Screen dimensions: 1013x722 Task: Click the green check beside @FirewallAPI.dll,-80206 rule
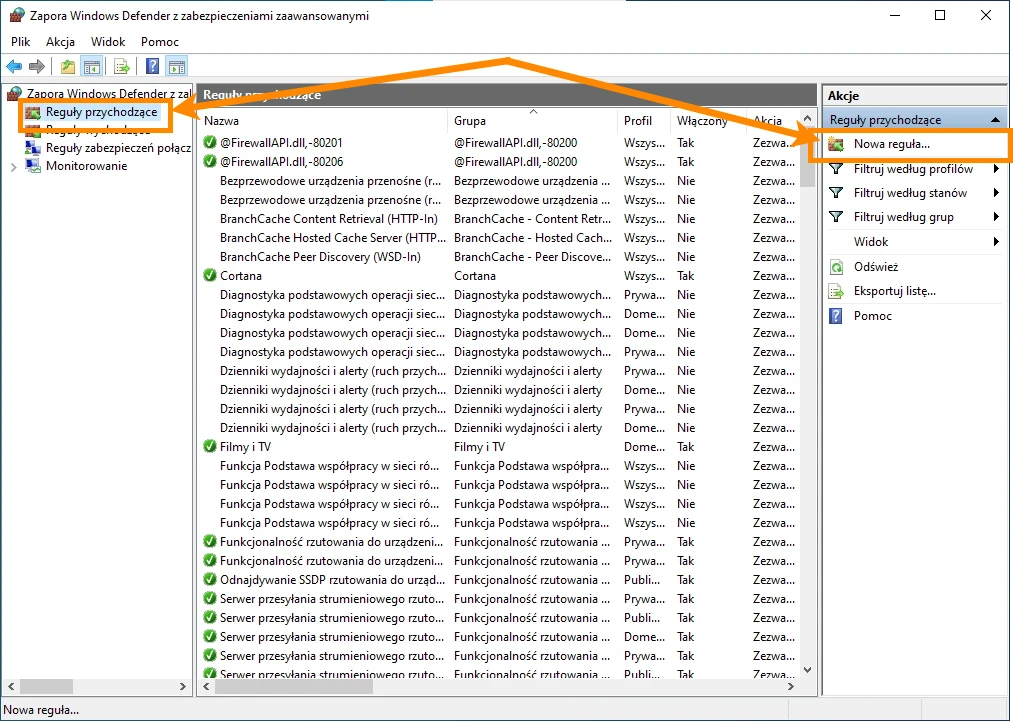tap(209, 161)
